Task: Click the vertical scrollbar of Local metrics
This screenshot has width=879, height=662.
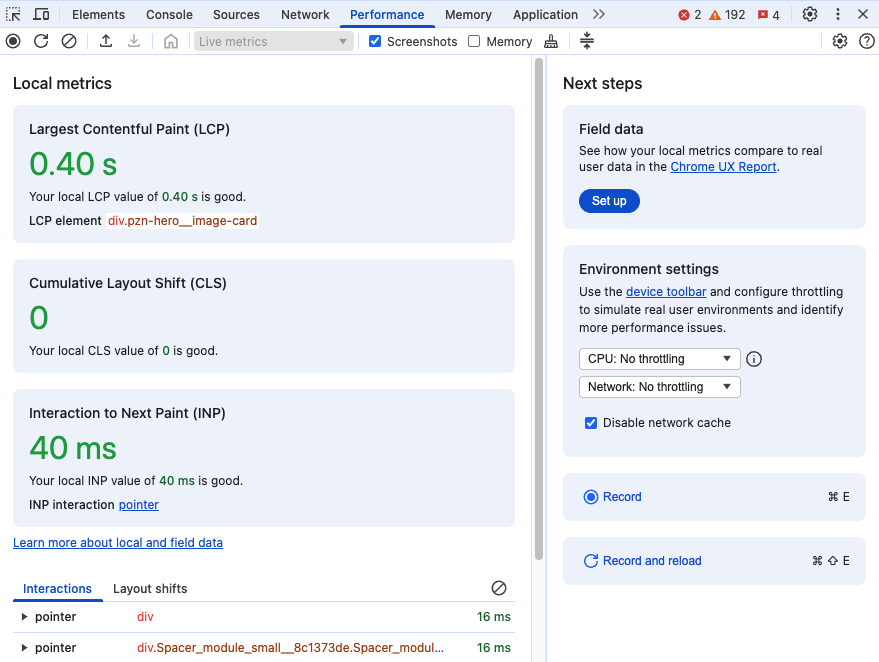Action: pos(539,308)
